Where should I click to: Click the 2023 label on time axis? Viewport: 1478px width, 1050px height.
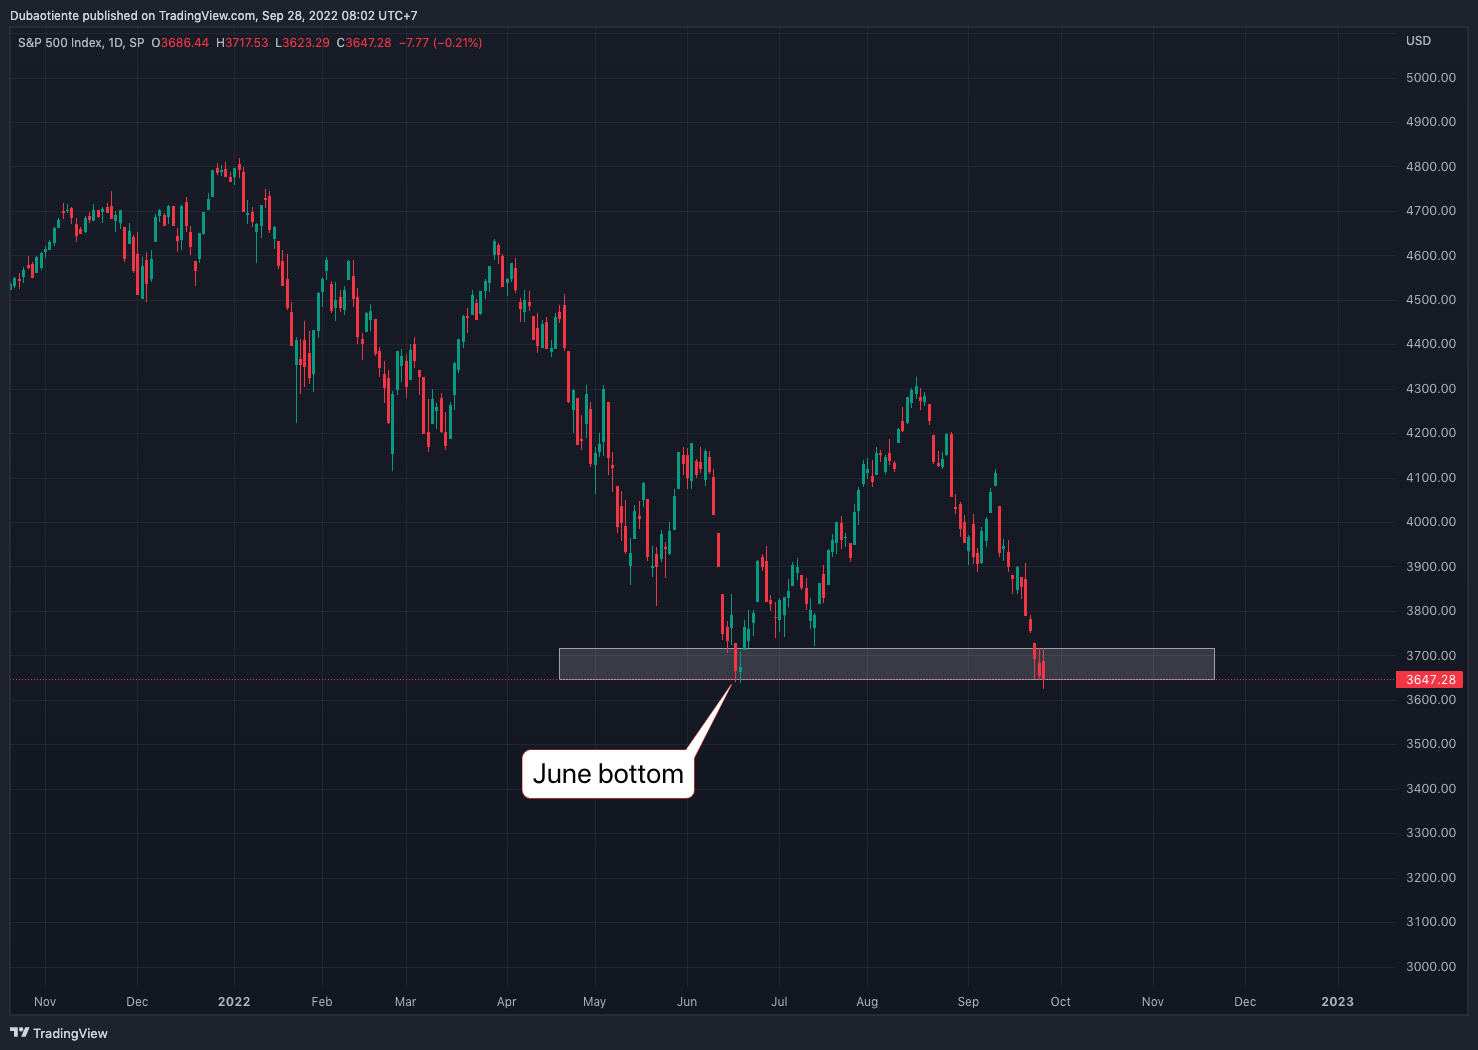click(1338, 1002)
